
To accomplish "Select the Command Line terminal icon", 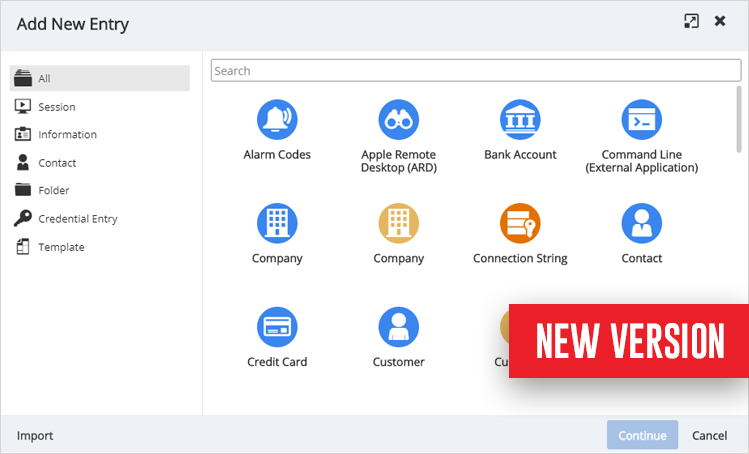I will 641,120.
